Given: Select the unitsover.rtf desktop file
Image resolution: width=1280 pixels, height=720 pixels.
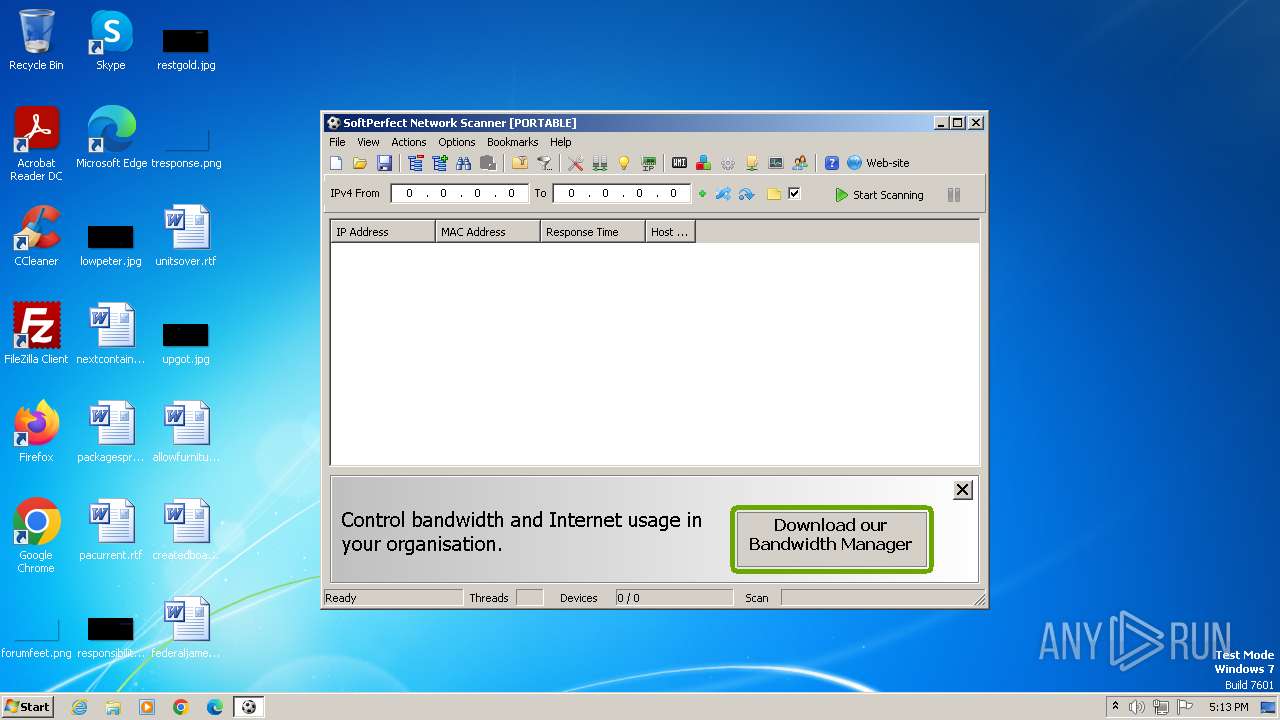Looking at the screenshot, I should (x=186, y=236).
